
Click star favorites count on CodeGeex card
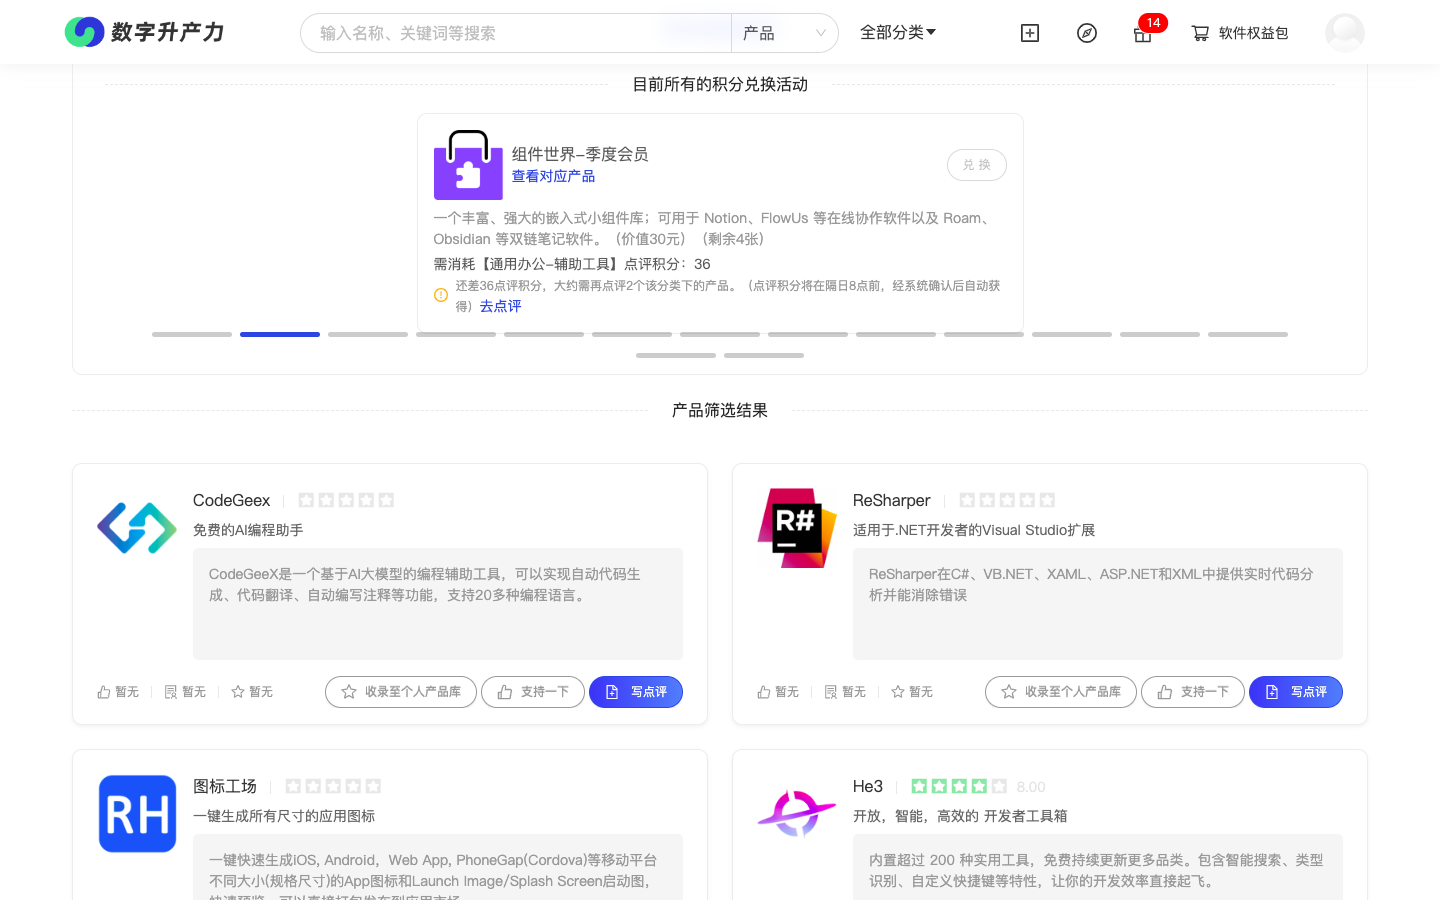tap(252, 692)
